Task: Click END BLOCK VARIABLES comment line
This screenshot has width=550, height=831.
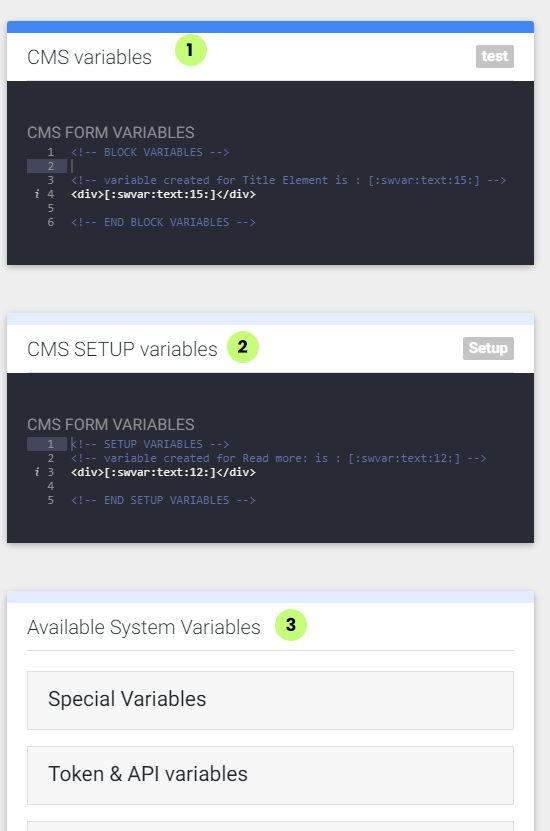Action: click(x=163, y=222)
